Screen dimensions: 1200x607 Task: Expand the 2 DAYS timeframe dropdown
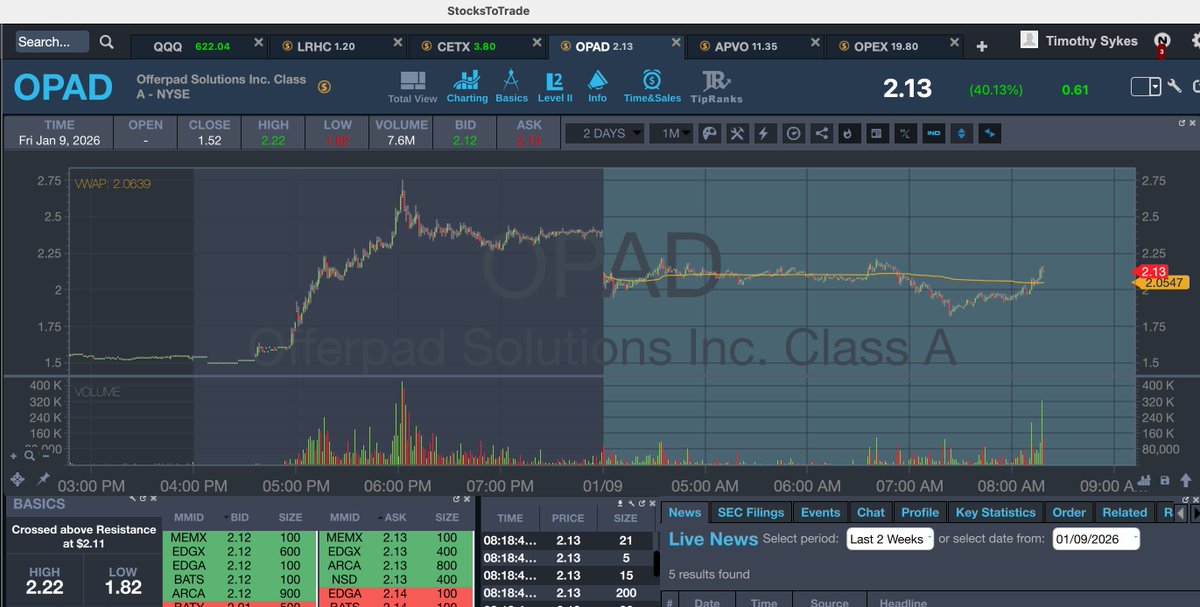[x=605, y=133]
